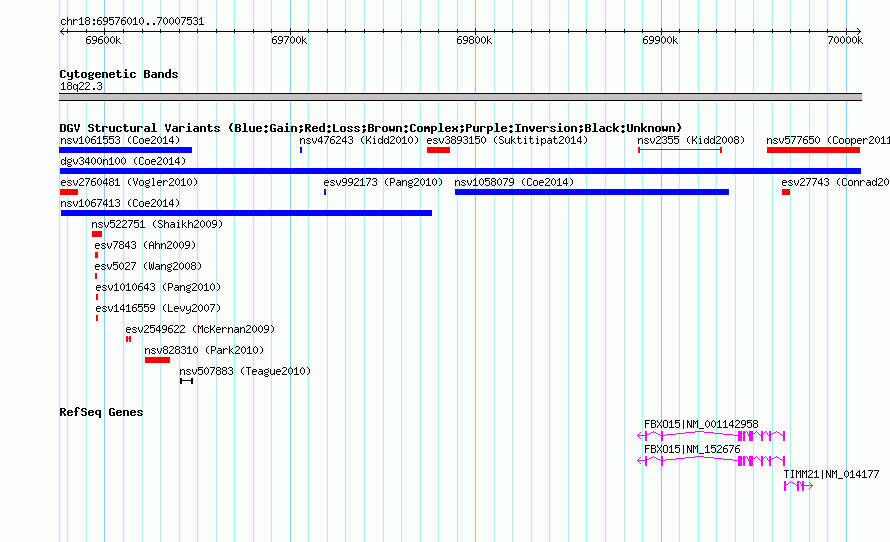Click the 69800k ruler label
The image size is (890, 542).
click(474, 40)
